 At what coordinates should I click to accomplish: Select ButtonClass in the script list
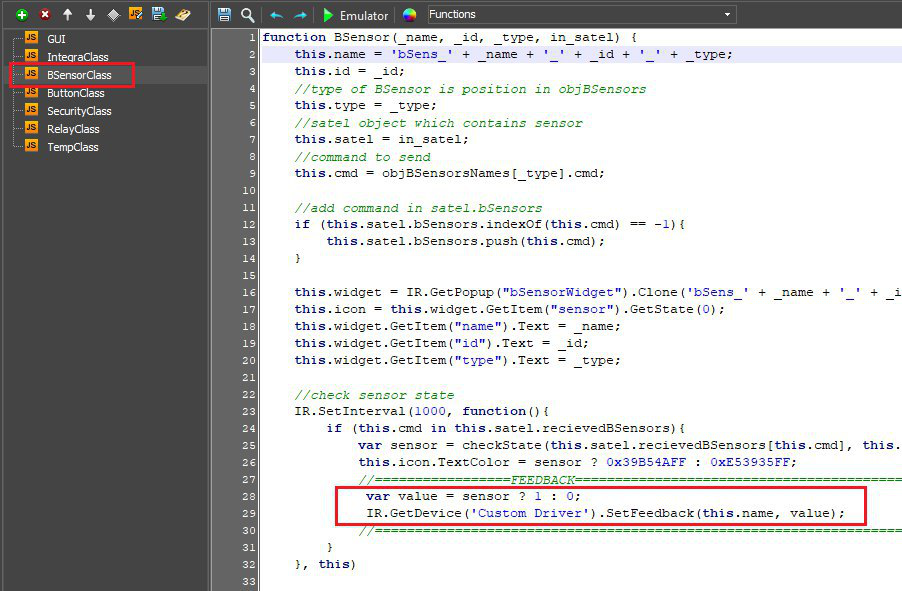click(76, 93)
